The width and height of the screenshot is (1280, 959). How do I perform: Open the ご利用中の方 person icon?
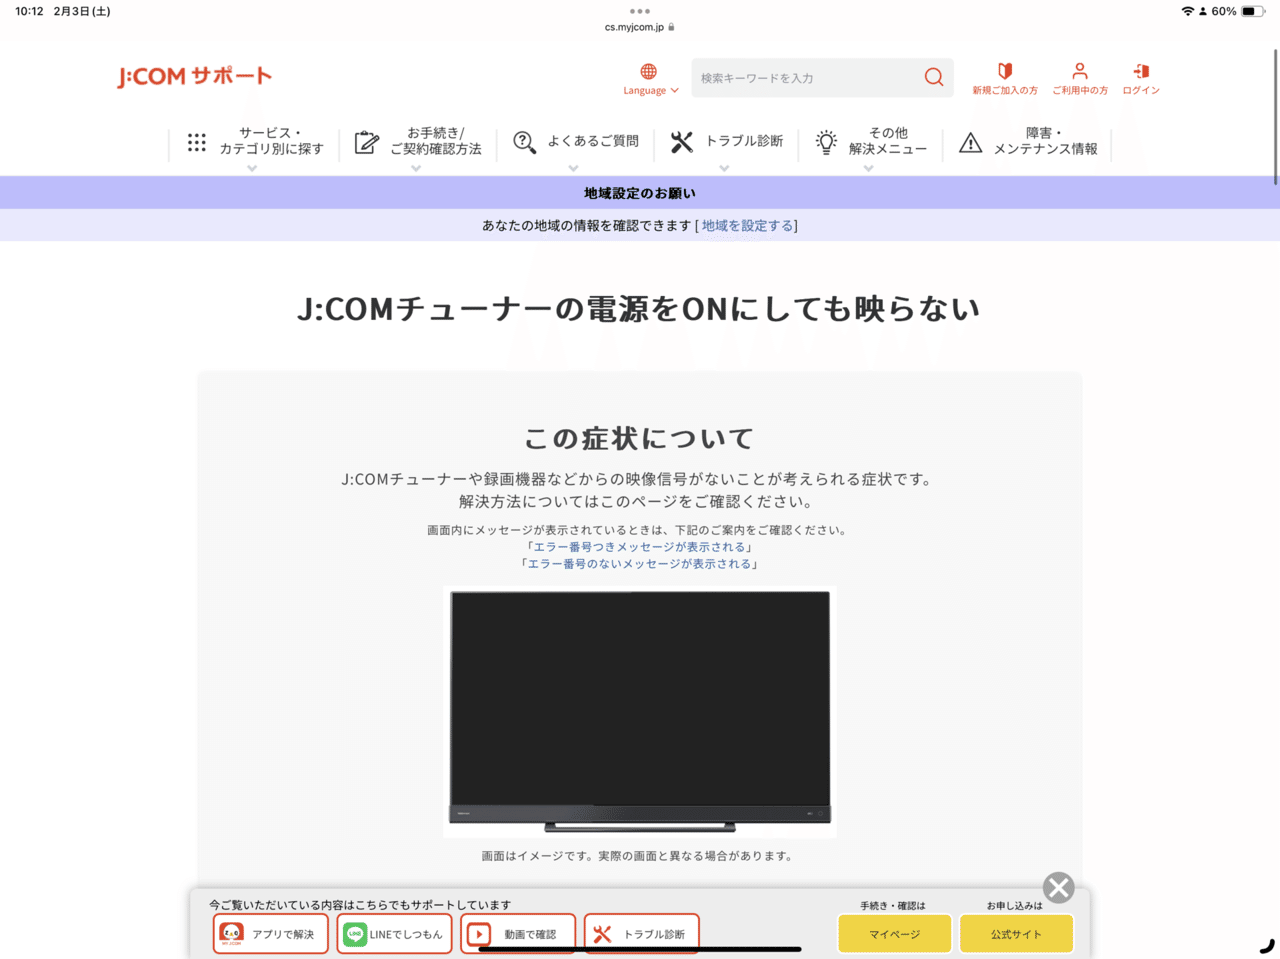(x=1080, y=71)
